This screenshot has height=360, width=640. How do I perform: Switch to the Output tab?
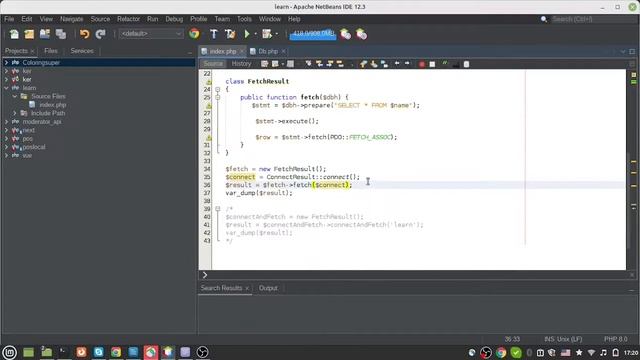268,288
